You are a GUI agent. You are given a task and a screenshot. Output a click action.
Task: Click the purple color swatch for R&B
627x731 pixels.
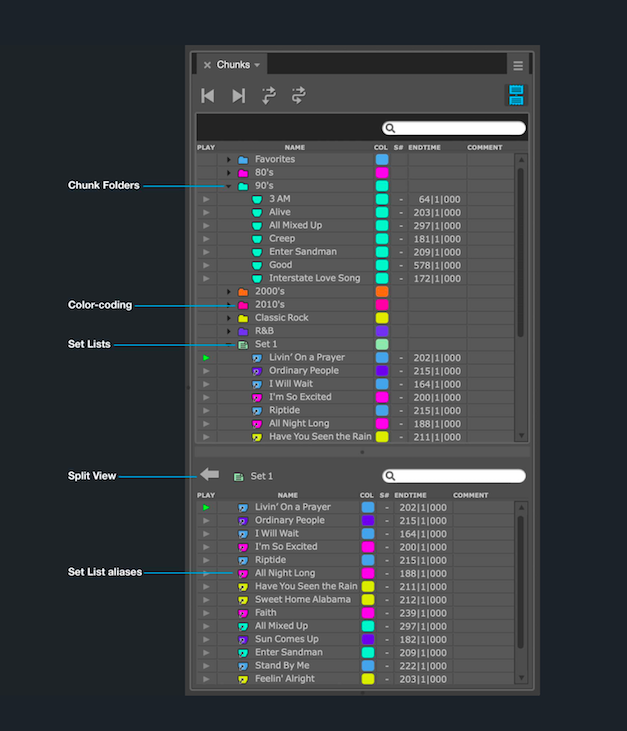click(381, 331)
